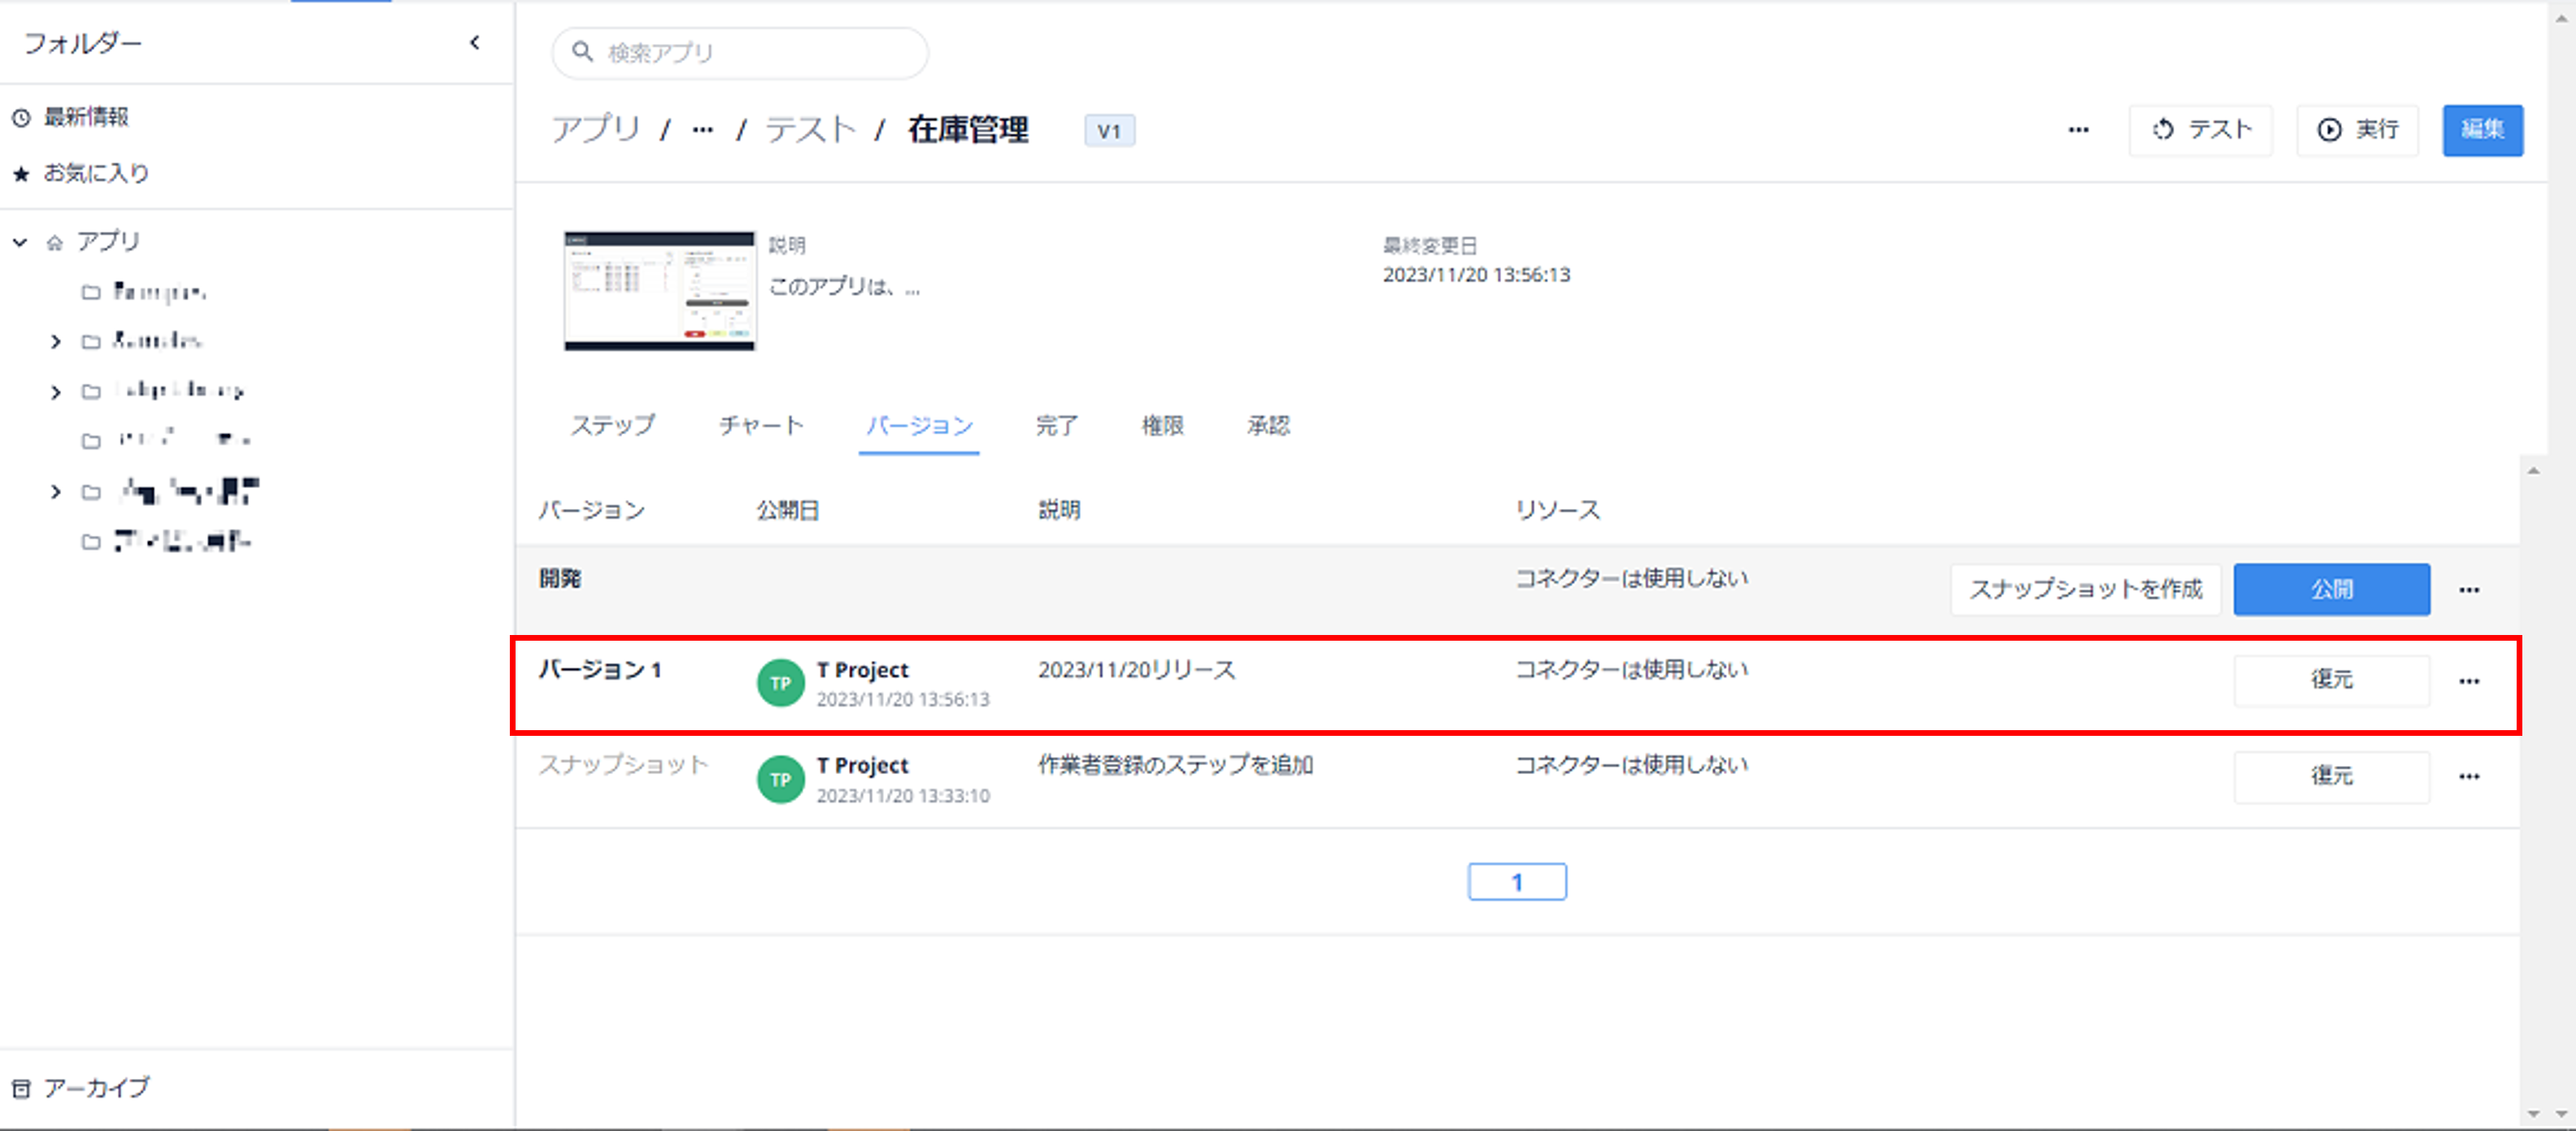Expand the third folder under アプリ
This screenshot has height=1131, width=2576.
56,391
